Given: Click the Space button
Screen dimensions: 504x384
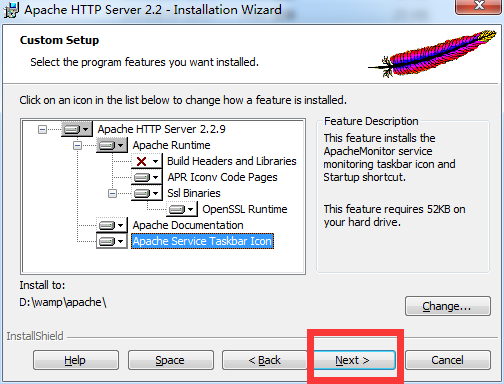Looking at the screenshot, I should [170, 360].
